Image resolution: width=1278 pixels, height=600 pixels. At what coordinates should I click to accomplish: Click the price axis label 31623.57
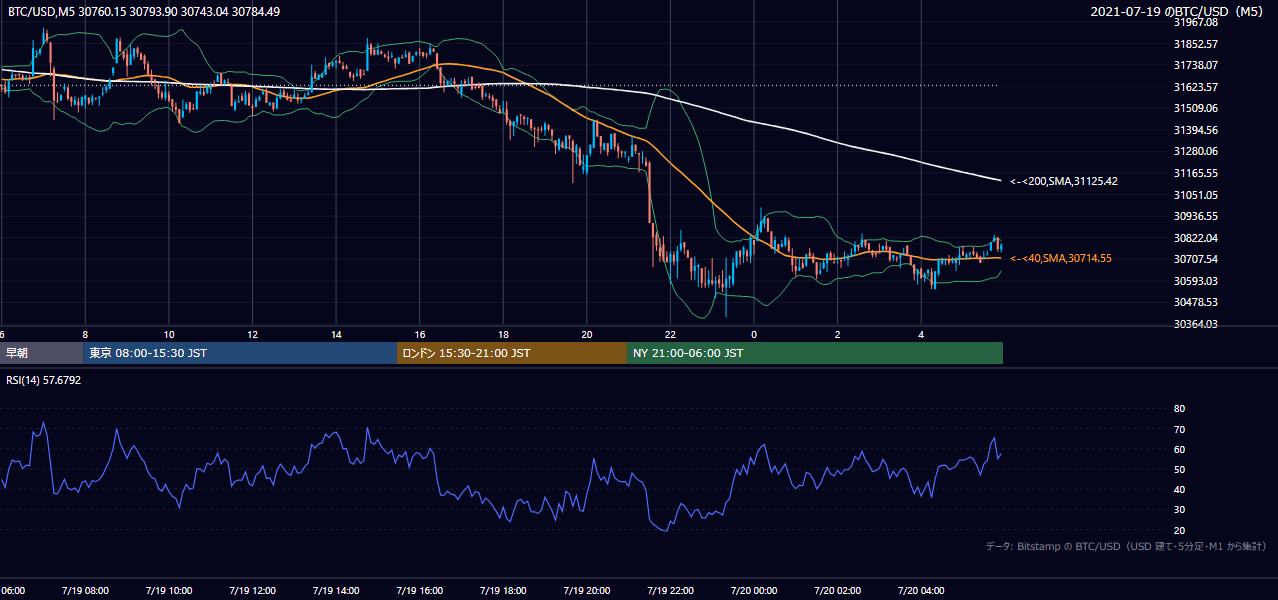click(1197, 87)
